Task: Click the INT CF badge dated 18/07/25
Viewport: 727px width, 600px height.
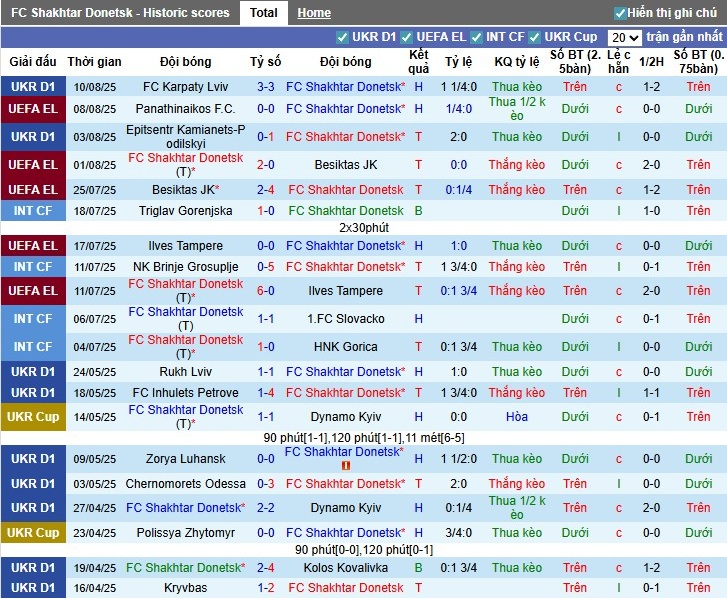Action: click(x=33, y=211)
